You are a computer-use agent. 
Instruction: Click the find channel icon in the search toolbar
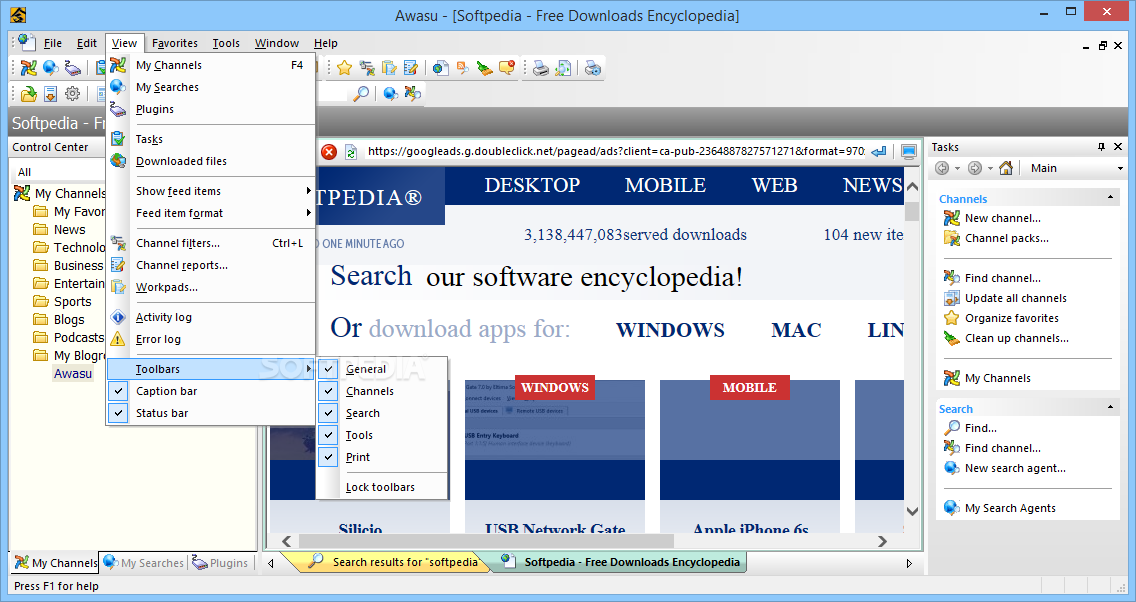tap(413, 93)
